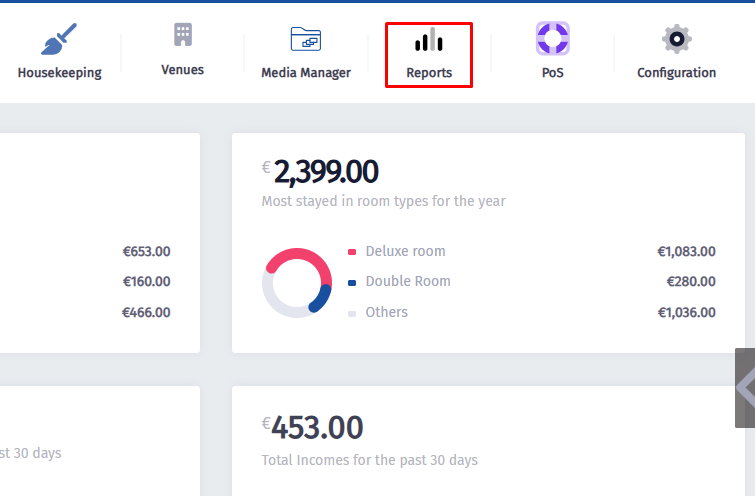Select the Double Room legend label
The width and height of the screenshot is (755, 496).
pos(408,281)
